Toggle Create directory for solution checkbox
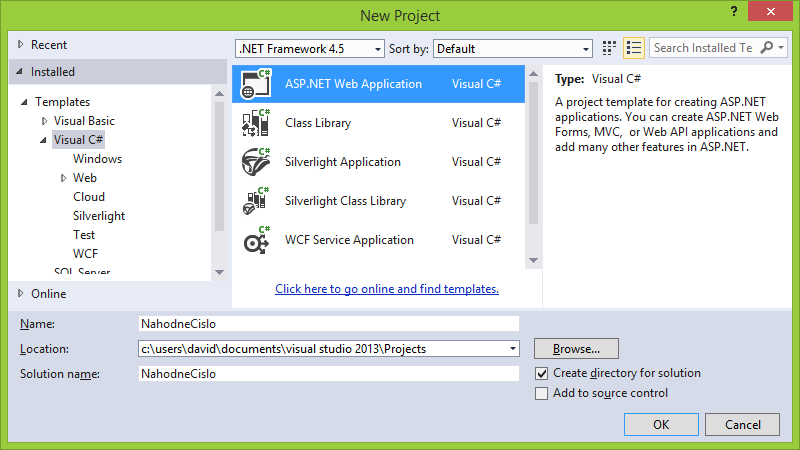The width and height of the screenshot is (800, 450). (x=541, y=373)
